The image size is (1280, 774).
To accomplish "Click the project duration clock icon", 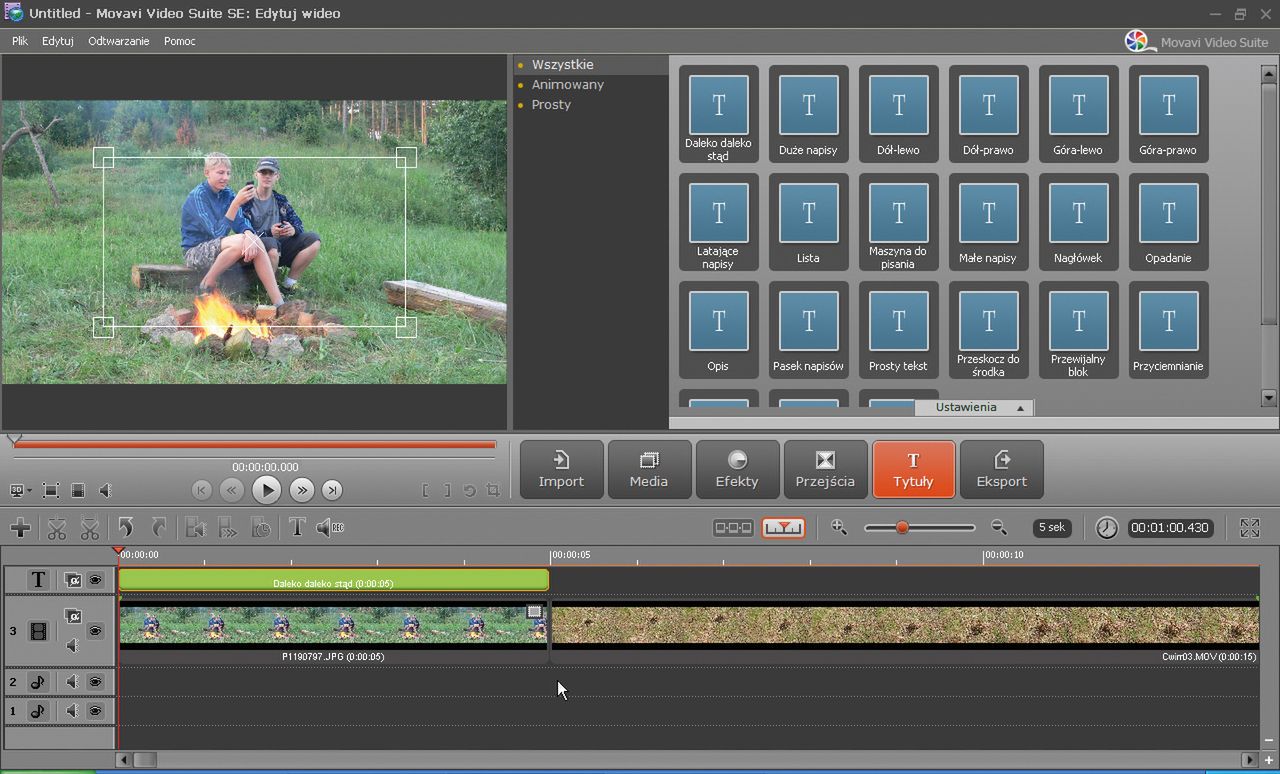I will point(1106,528).
